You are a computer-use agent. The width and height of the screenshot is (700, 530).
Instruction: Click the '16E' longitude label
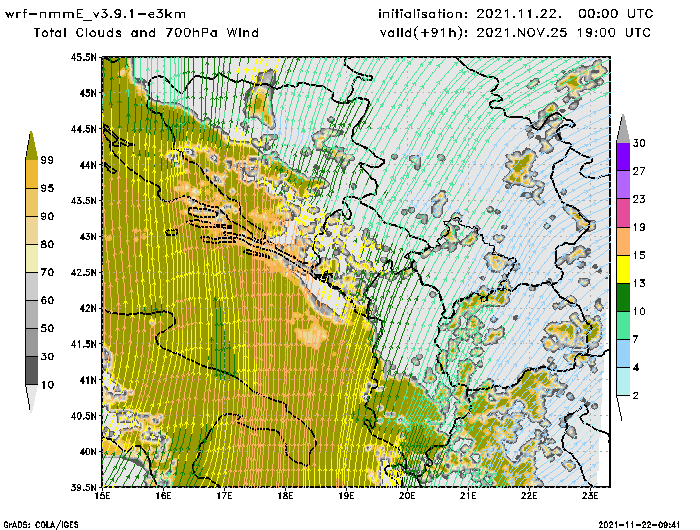click(163, 496)
